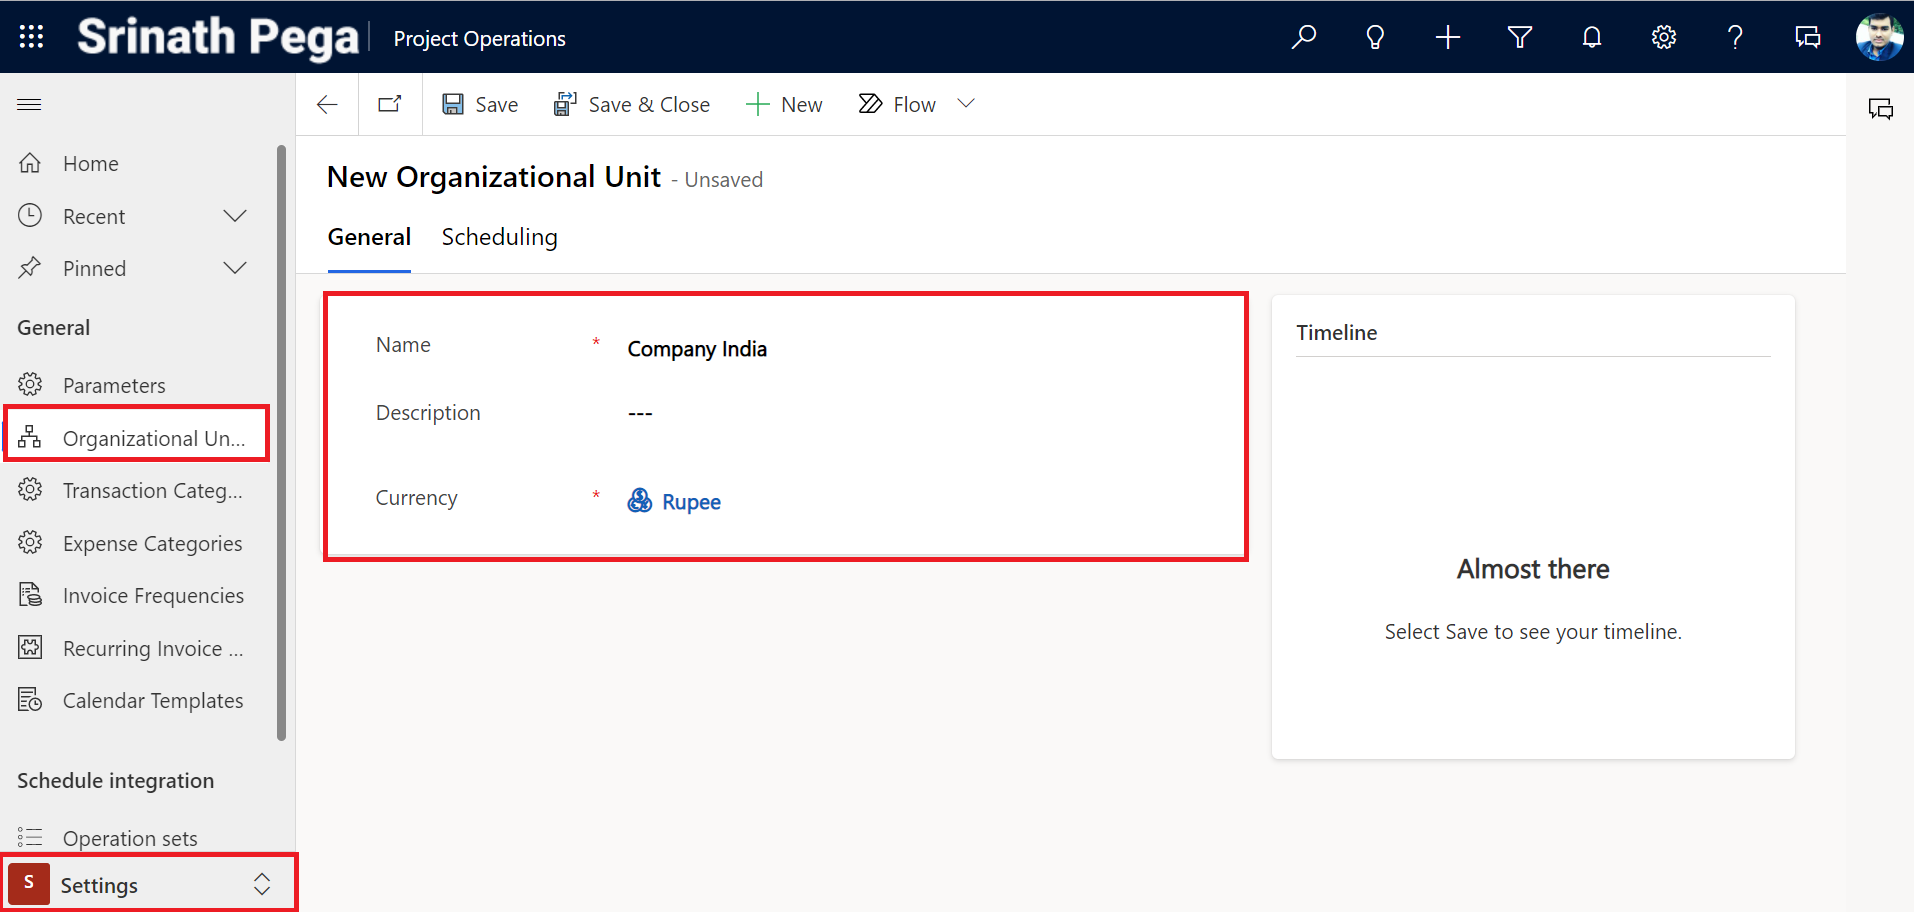Open record in new window icon
Viewport: 1914px width, 912px height.
coord(390,105)
